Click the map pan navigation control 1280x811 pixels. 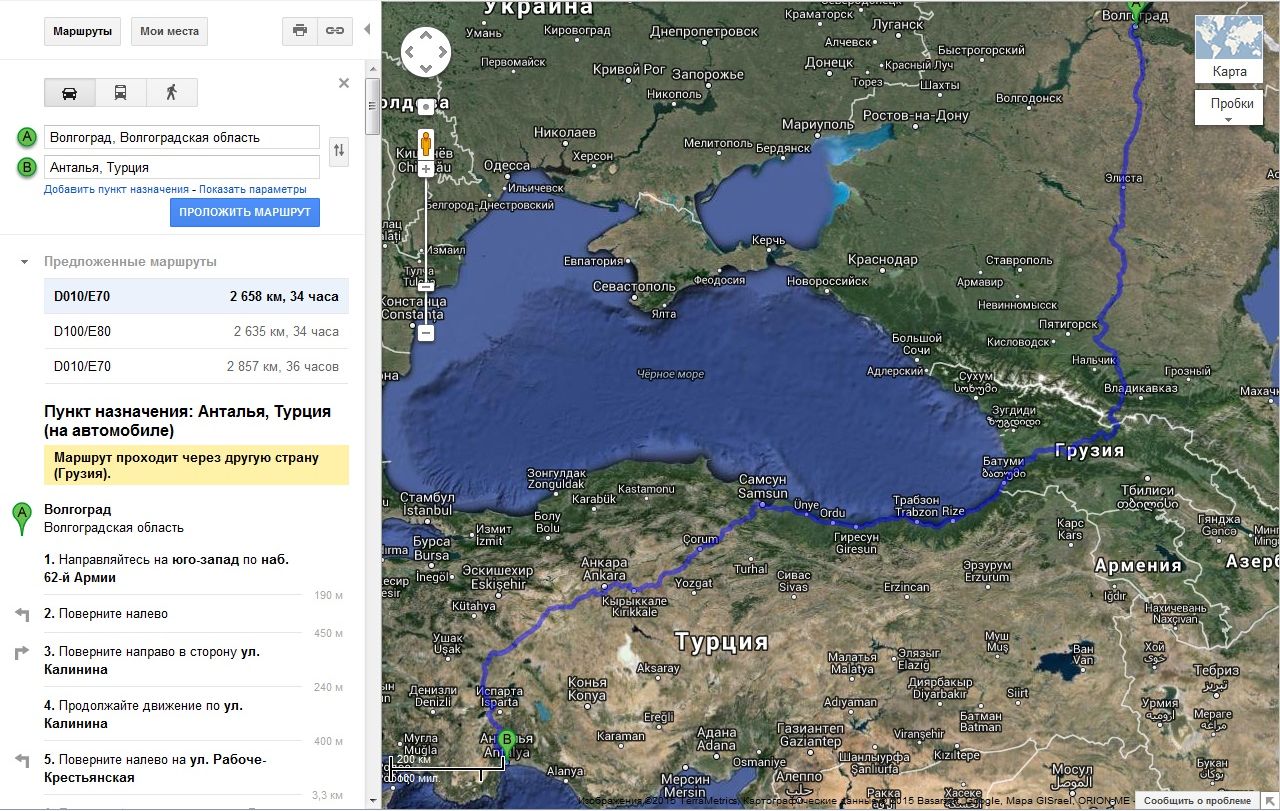click(x=426, y=50)
